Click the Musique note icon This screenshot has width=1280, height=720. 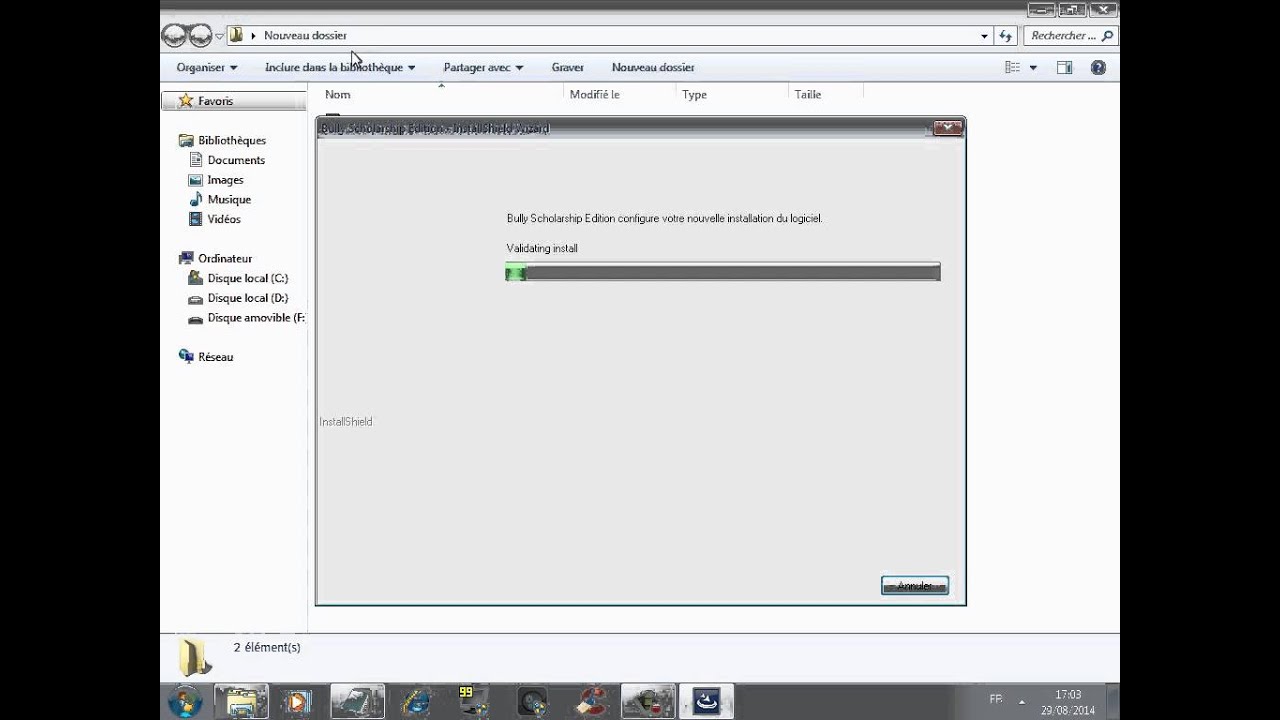click(196, 199)
